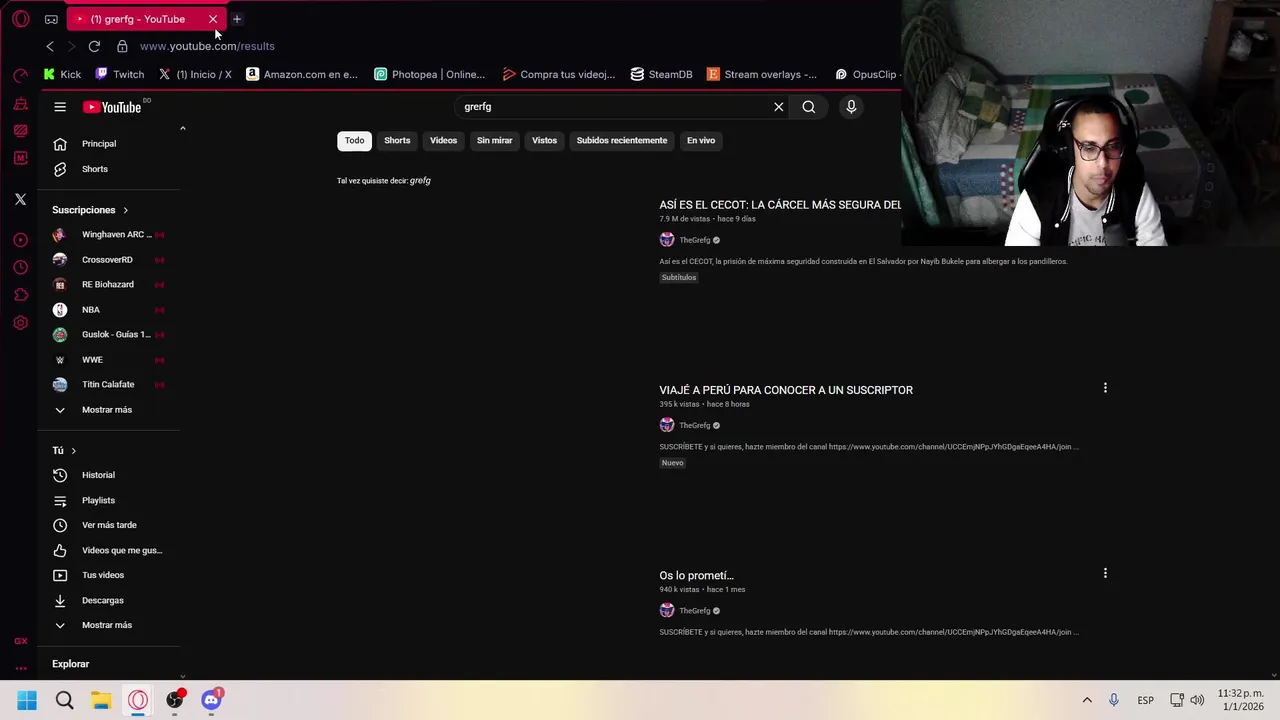Select the Videos filter chip
This screenshot has width=1280, height=720.
443,141
